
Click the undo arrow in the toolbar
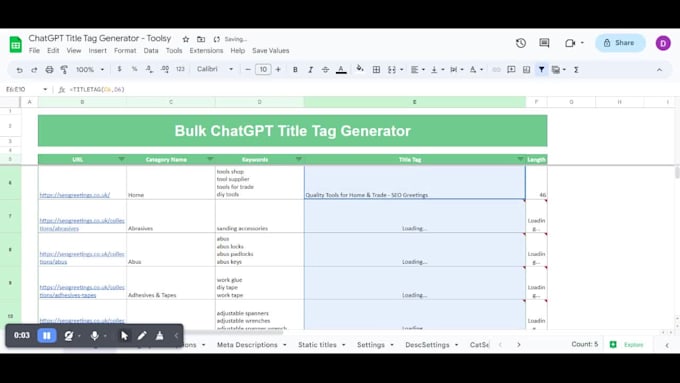(x=19, y=69)
